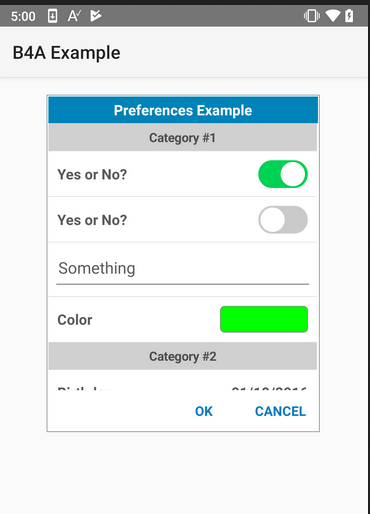Focus the 'Something' text field

click(x=183, y=269)
